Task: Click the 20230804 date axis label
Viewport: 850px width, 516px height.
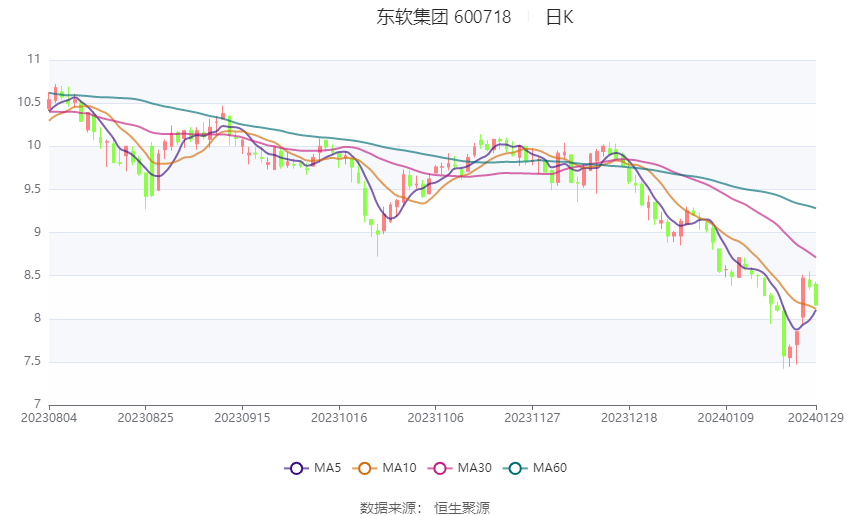Action: [49, 418]
